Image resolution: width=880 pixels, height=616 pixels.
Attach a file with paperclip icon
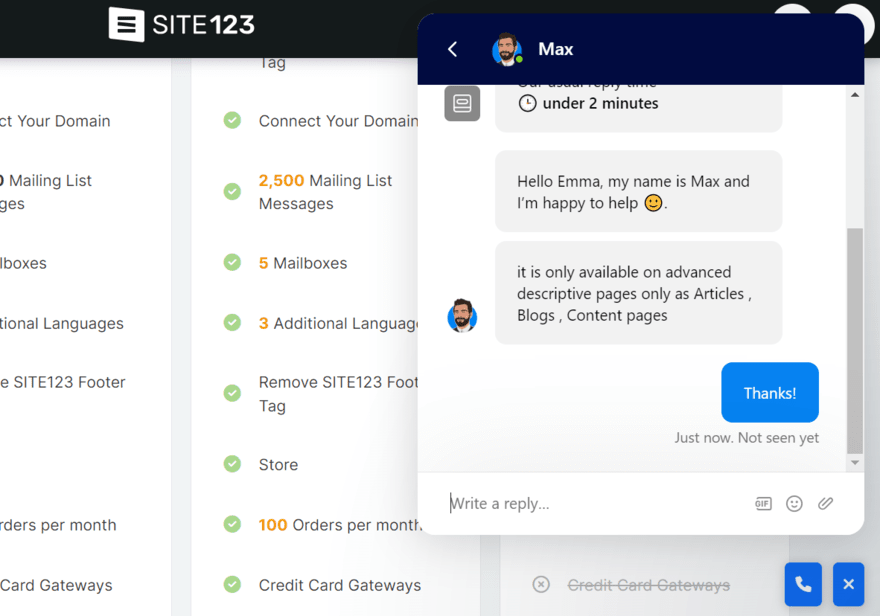(x=825, y=503)
